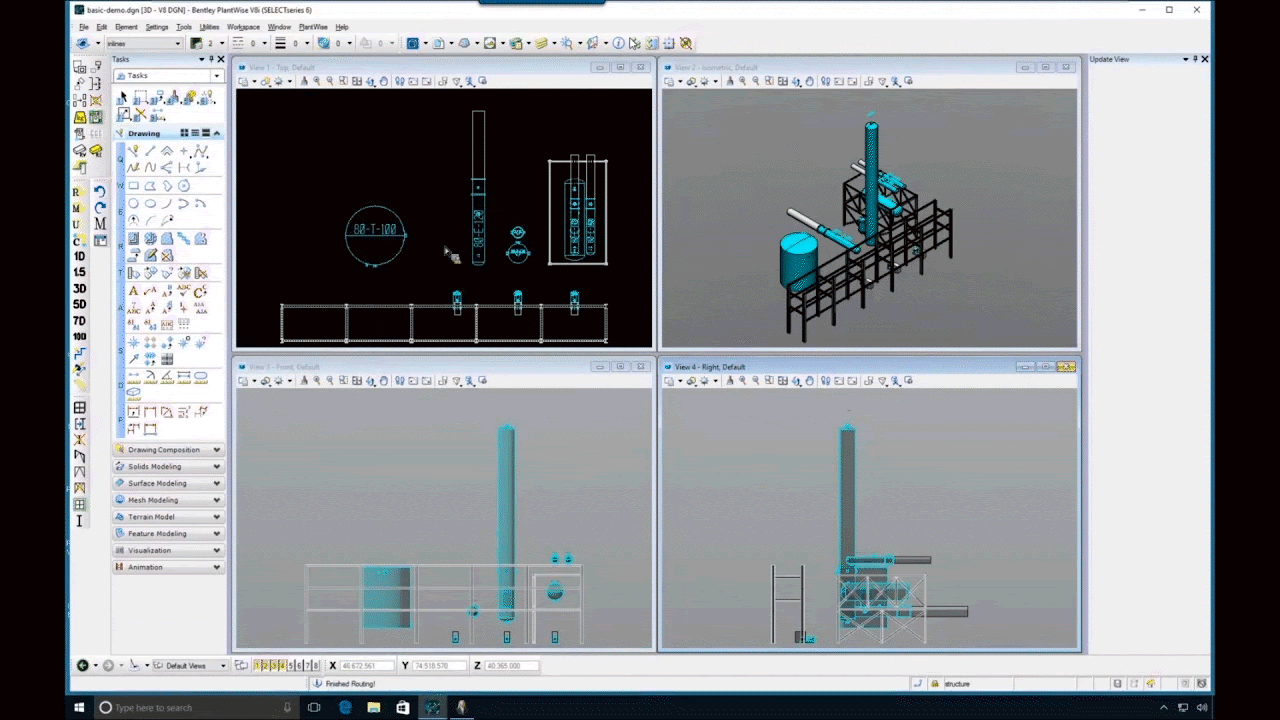
Task: Open the Utilities menu
Action: (x=209, y=27)
